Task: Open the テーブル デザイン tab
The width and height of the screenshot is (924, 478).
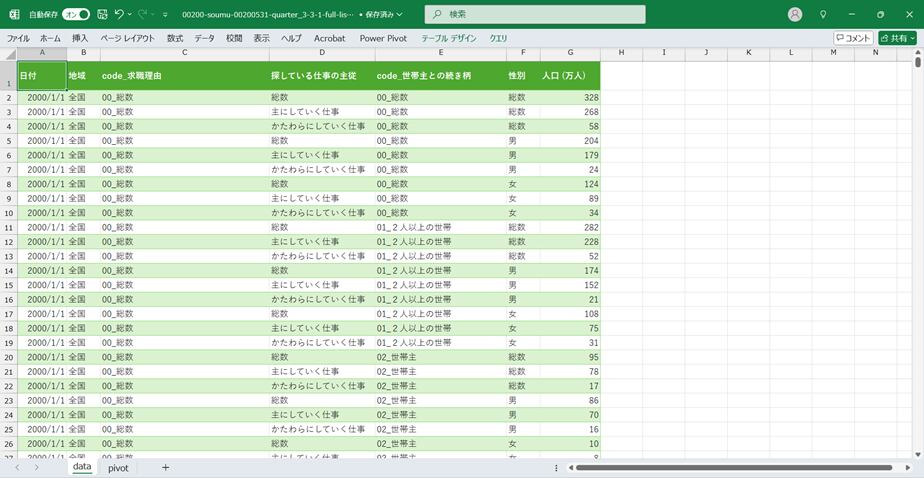Action: coord(449,38)
